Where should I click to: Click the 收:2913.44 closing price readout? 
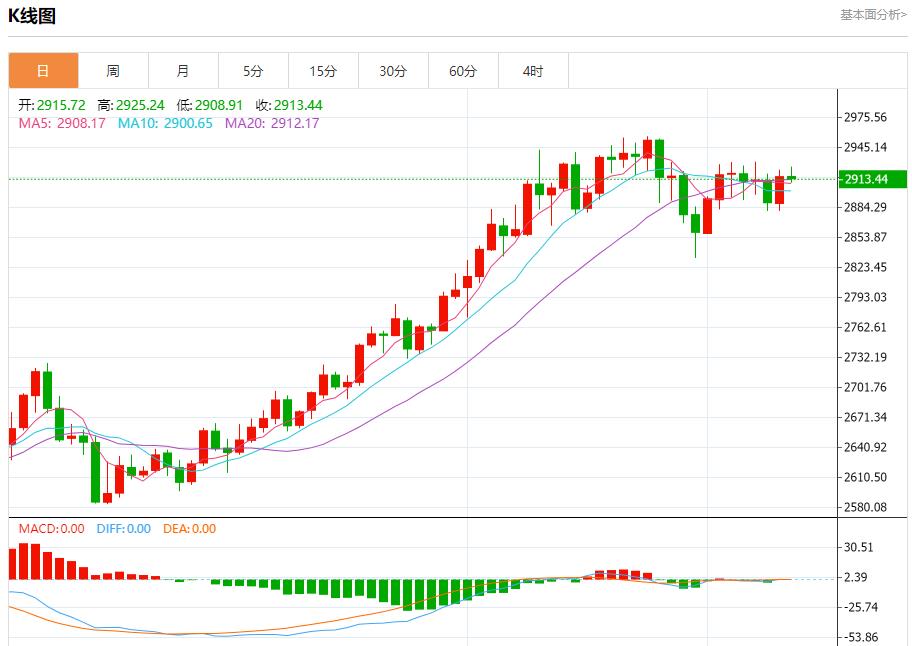click(289, 105)
